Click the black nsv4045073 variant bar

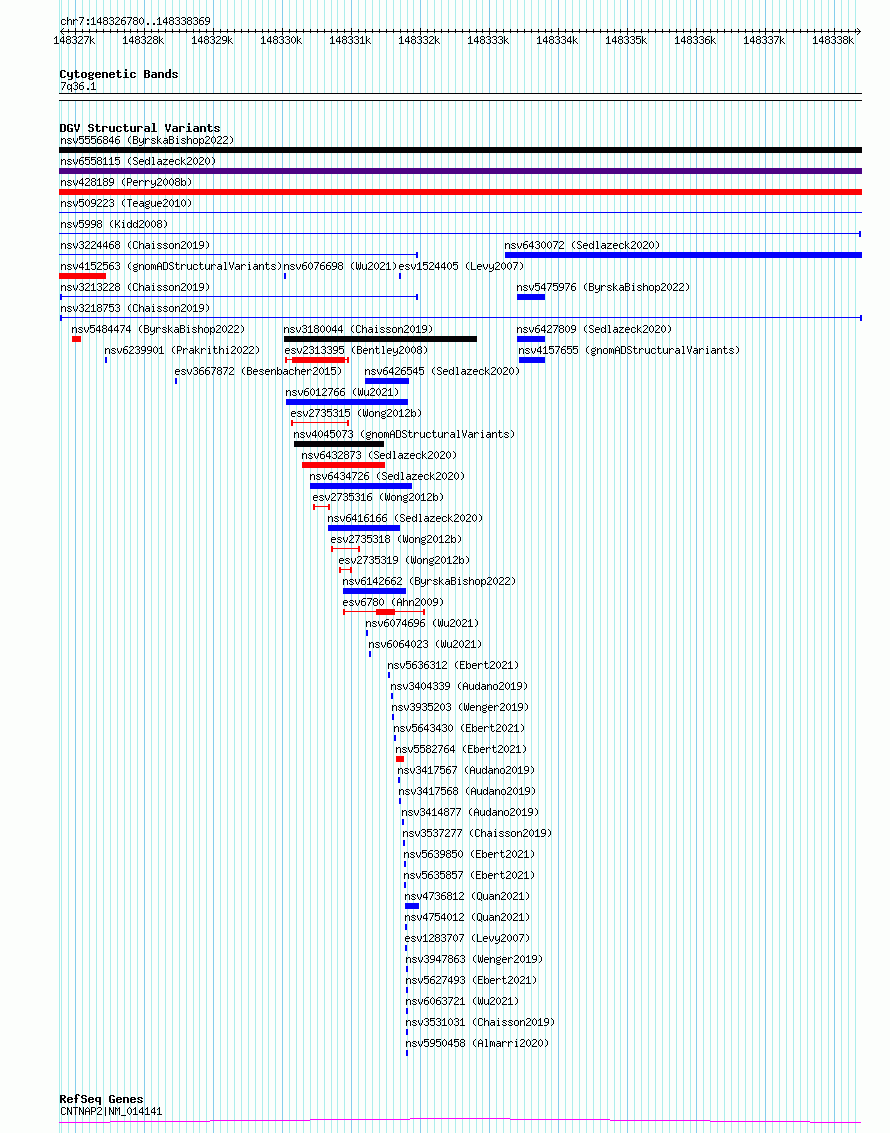(339, 444)
